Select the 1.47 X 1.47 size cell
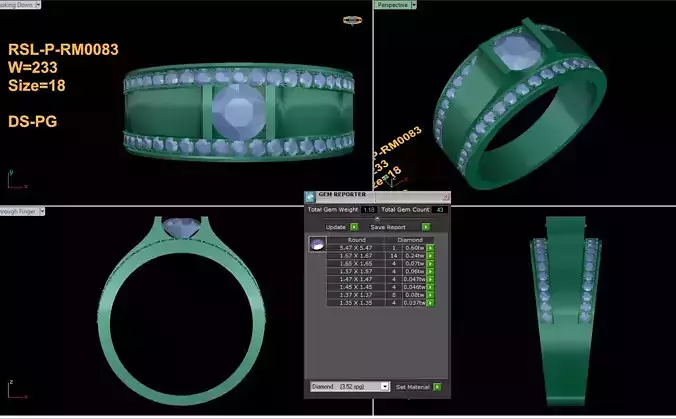 356,279
